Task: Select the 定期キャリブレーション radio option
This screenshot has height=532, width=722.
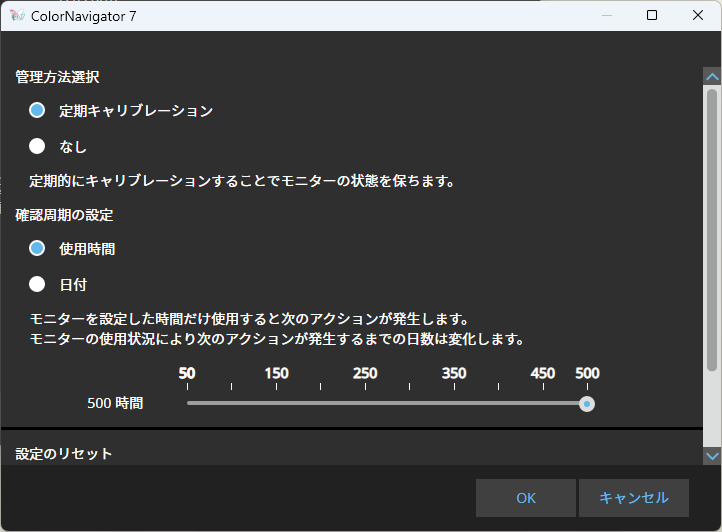Action: pos(37,111)
